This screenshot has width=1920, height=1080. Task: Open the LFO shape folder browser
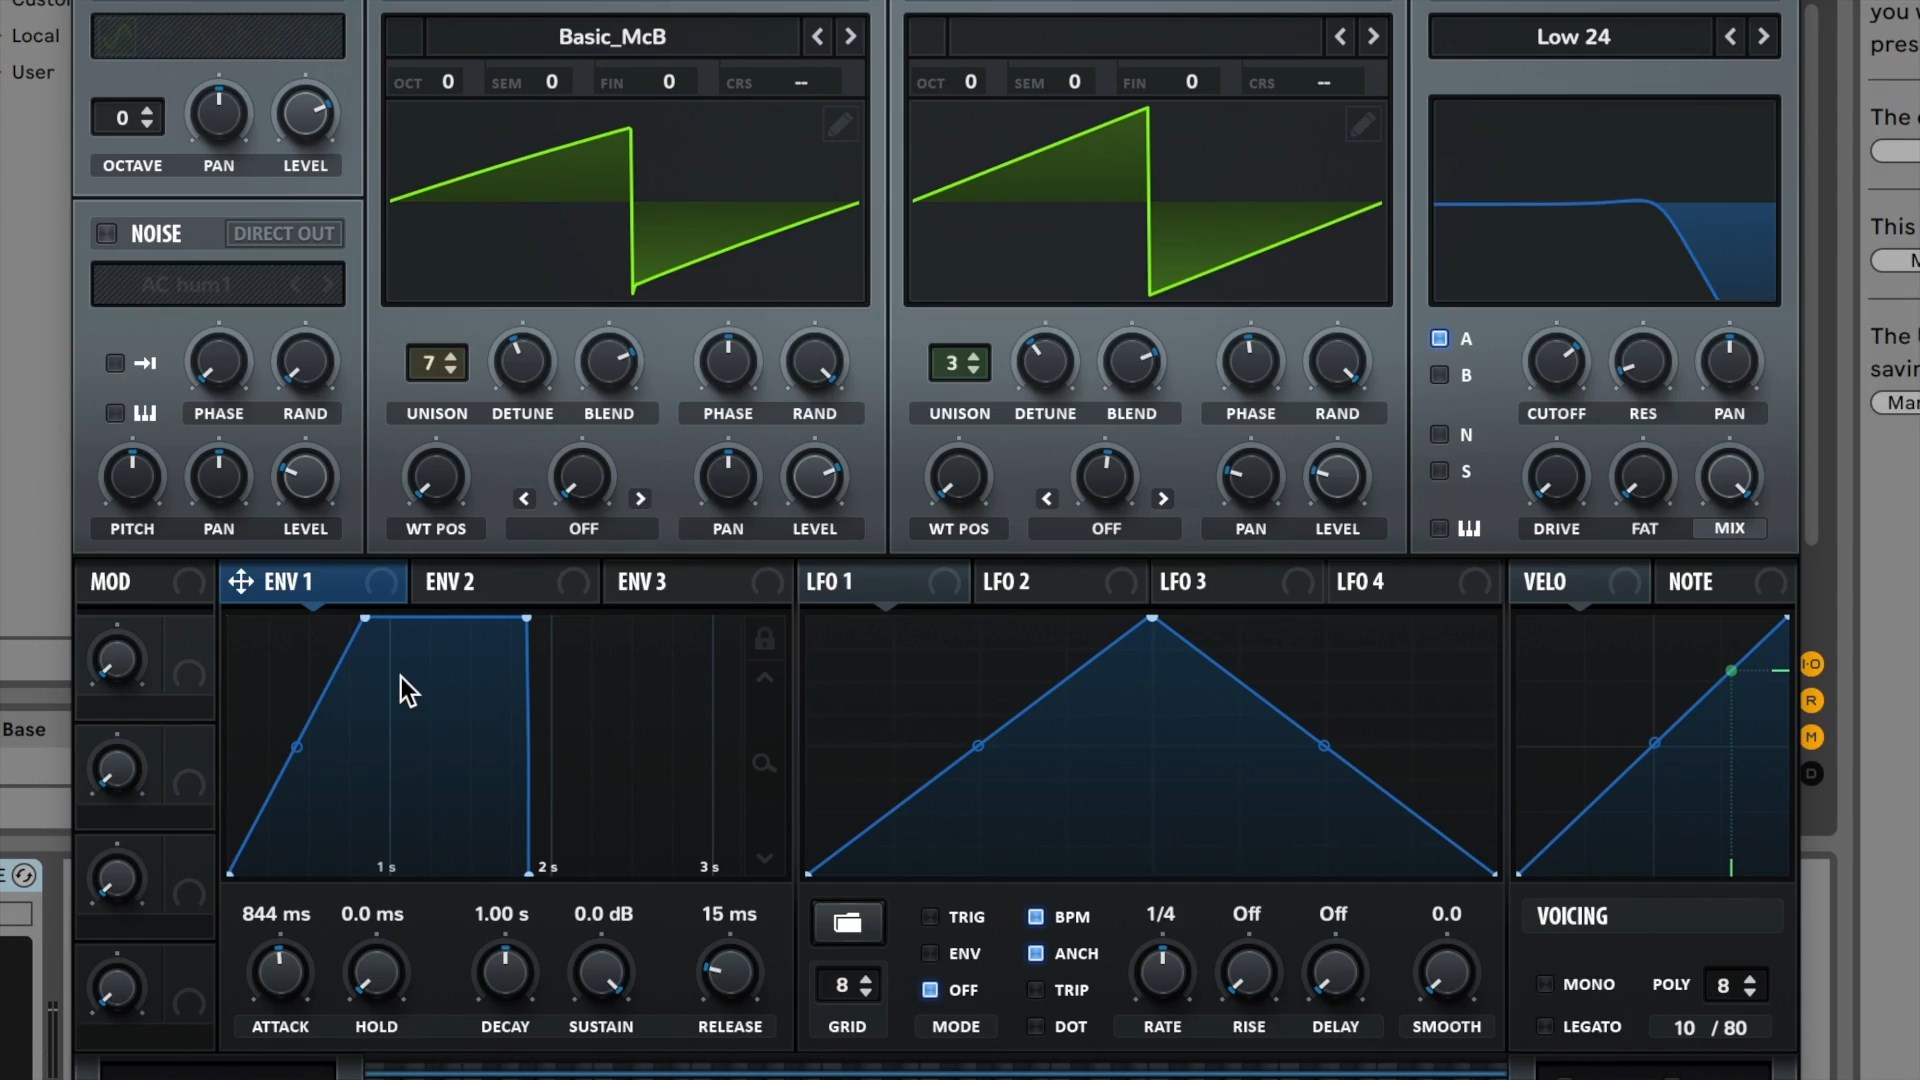click(847, 922)
